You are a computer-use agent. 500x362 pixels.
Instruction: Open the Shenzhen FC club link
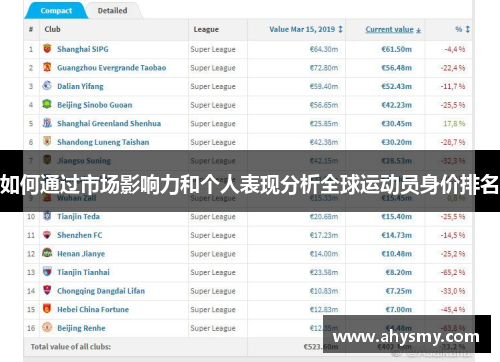80,235
